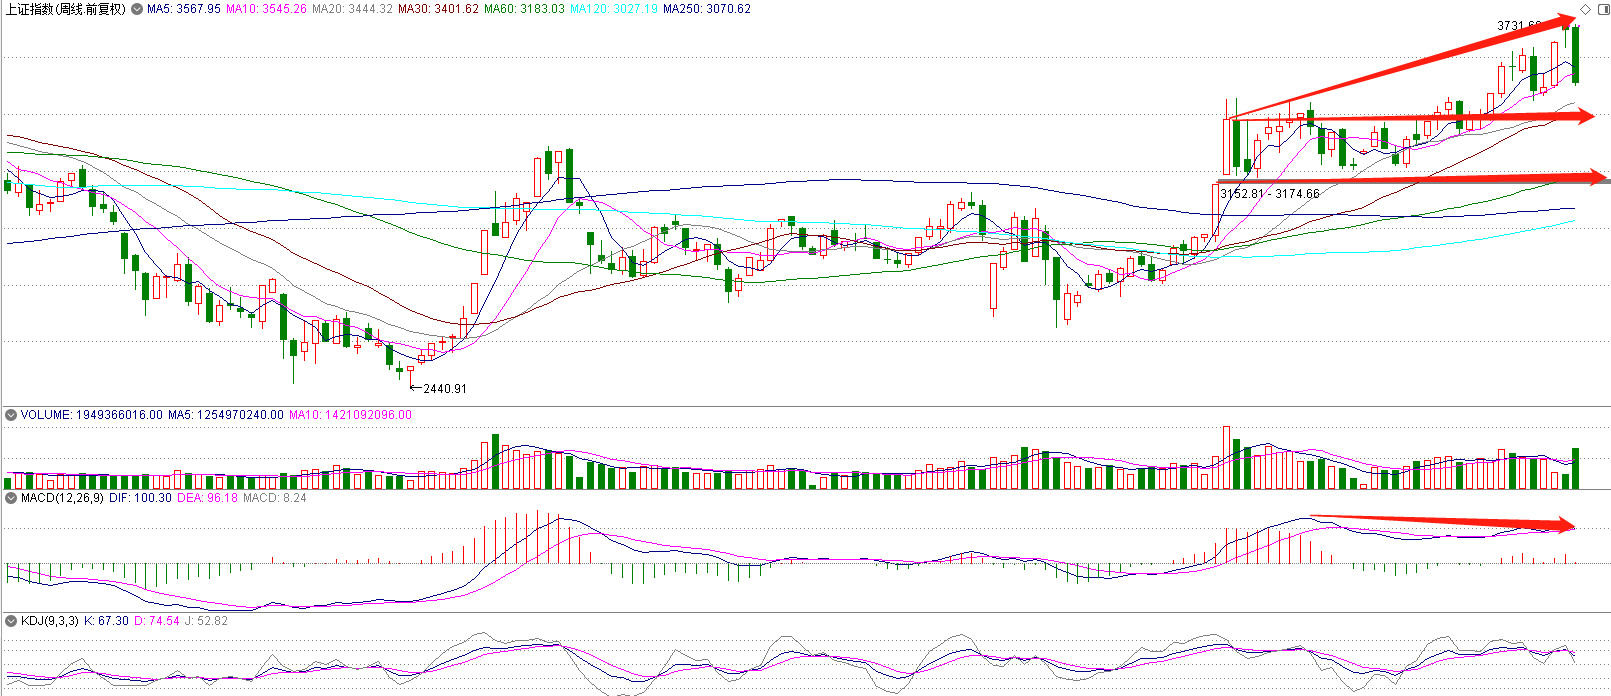The width and height of the screenshot is (1611, 696).
Task: Click the MA30: 3401.62 dark red label
Action: coord(438,9)
